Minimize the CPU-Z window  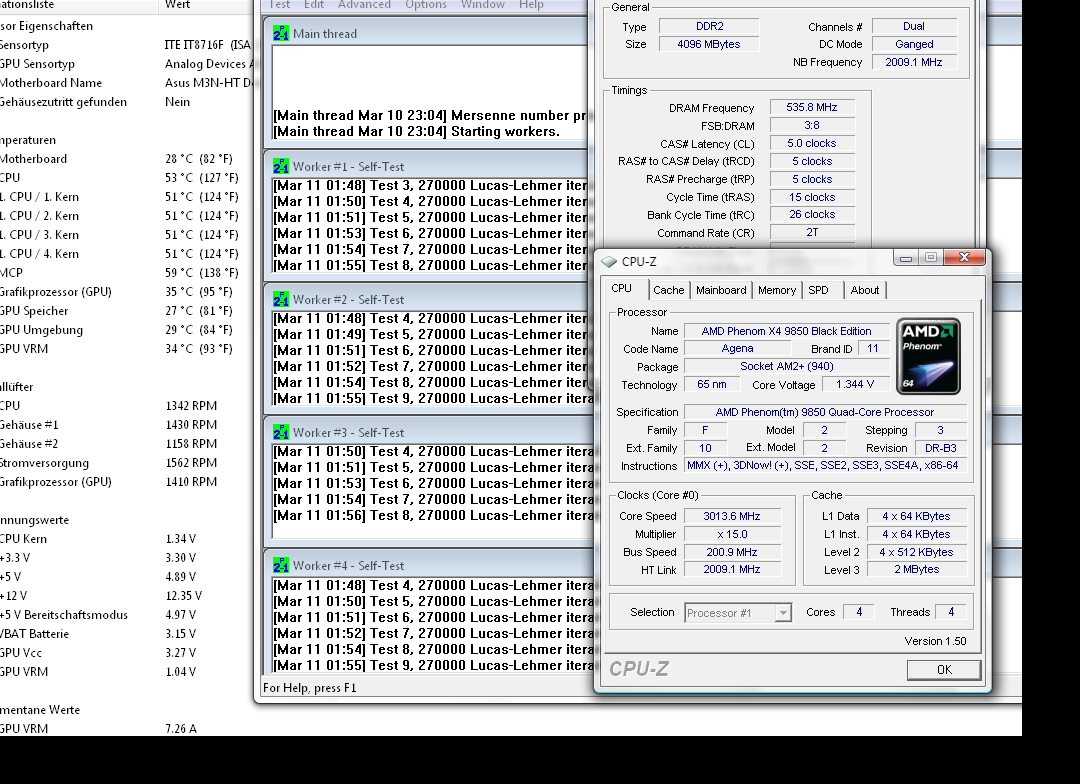pos(906,258)
